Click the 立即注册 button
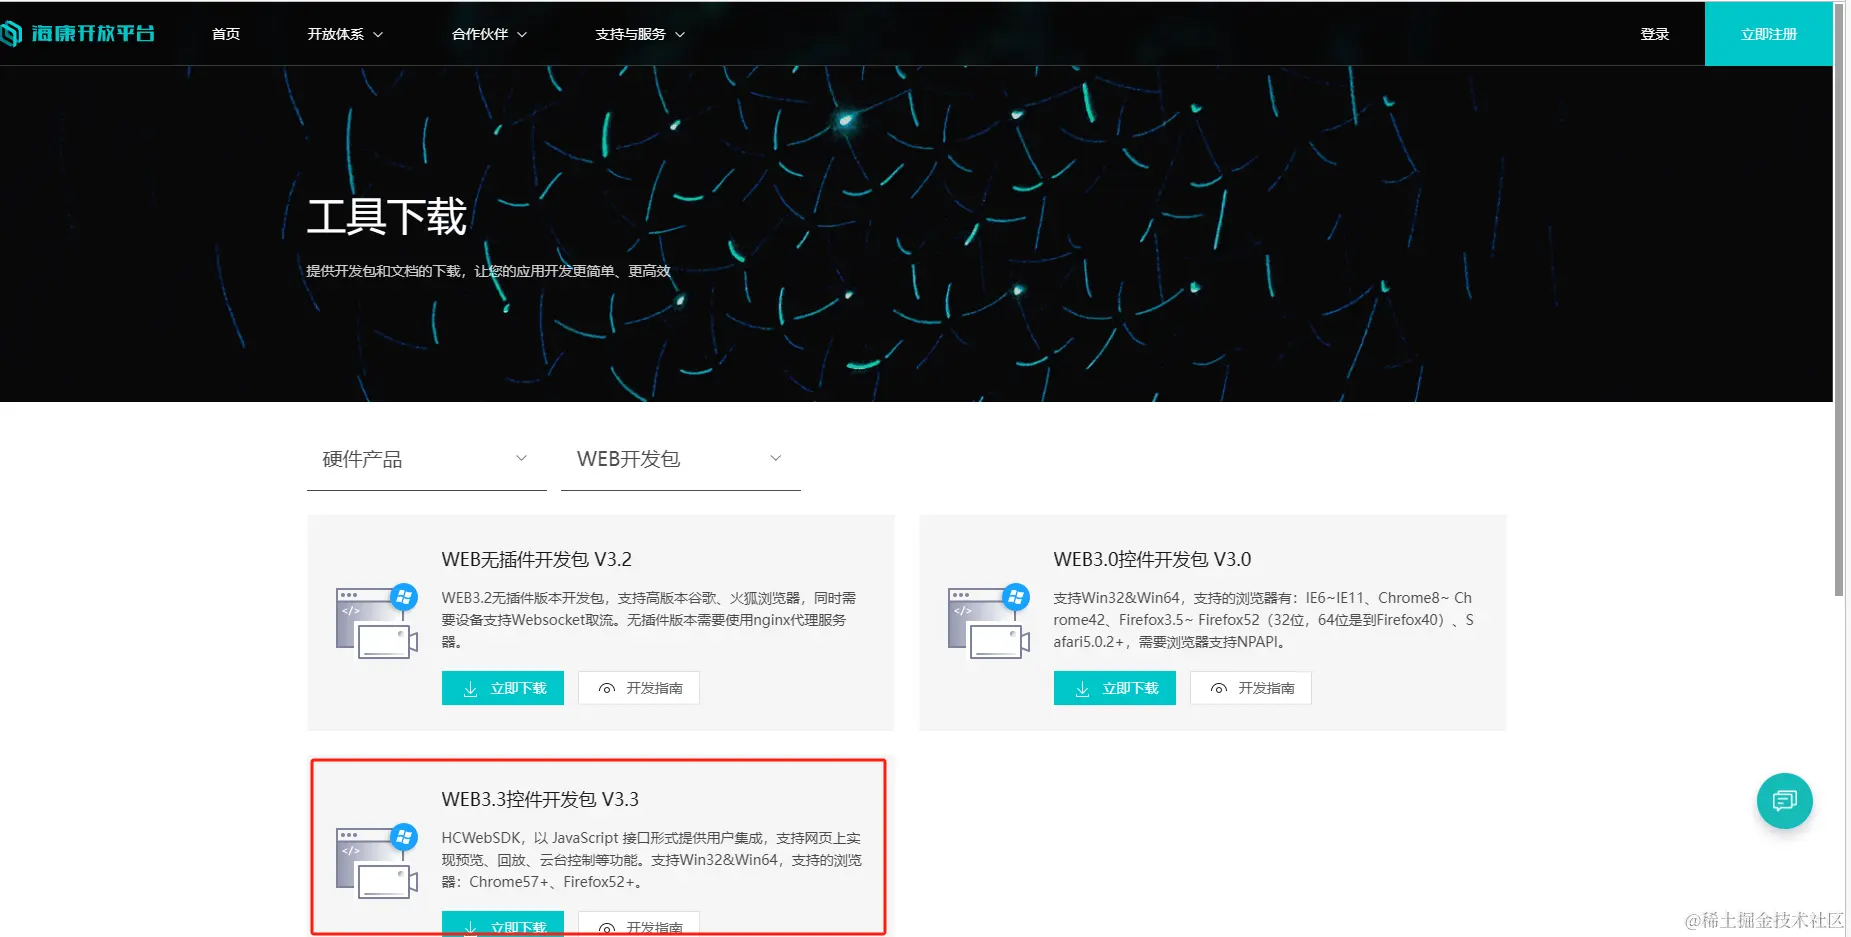This screenshot has height=937, width=1851. tap(1769, 34)
